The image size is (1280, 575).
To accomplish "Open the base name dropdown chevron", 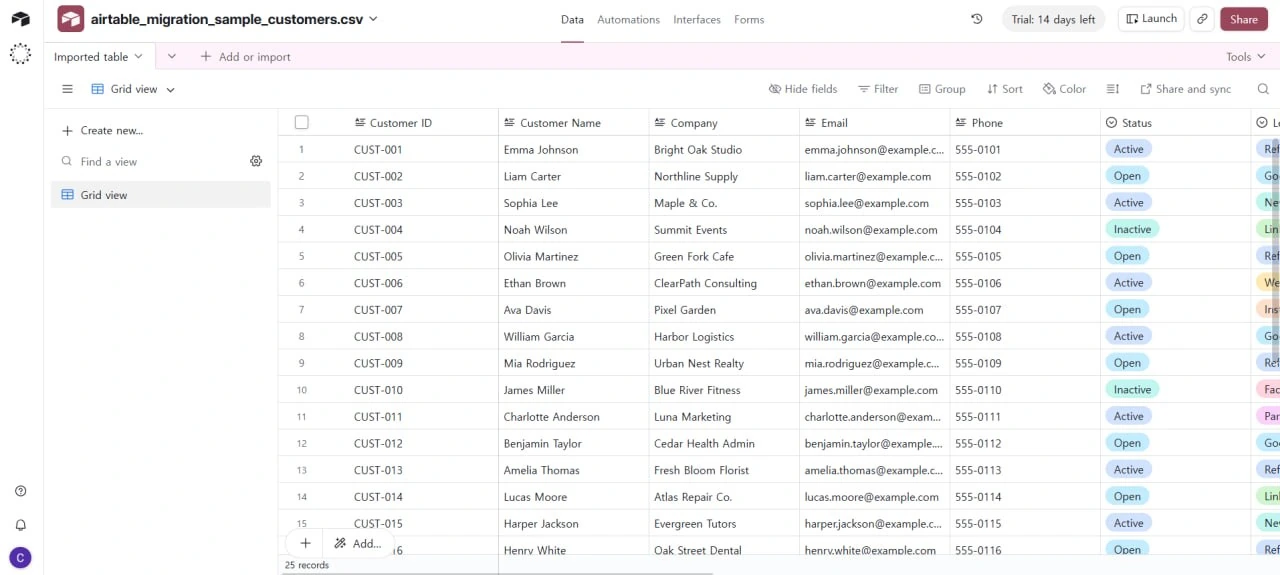I will pyautogui.click(x=373, y=19).
